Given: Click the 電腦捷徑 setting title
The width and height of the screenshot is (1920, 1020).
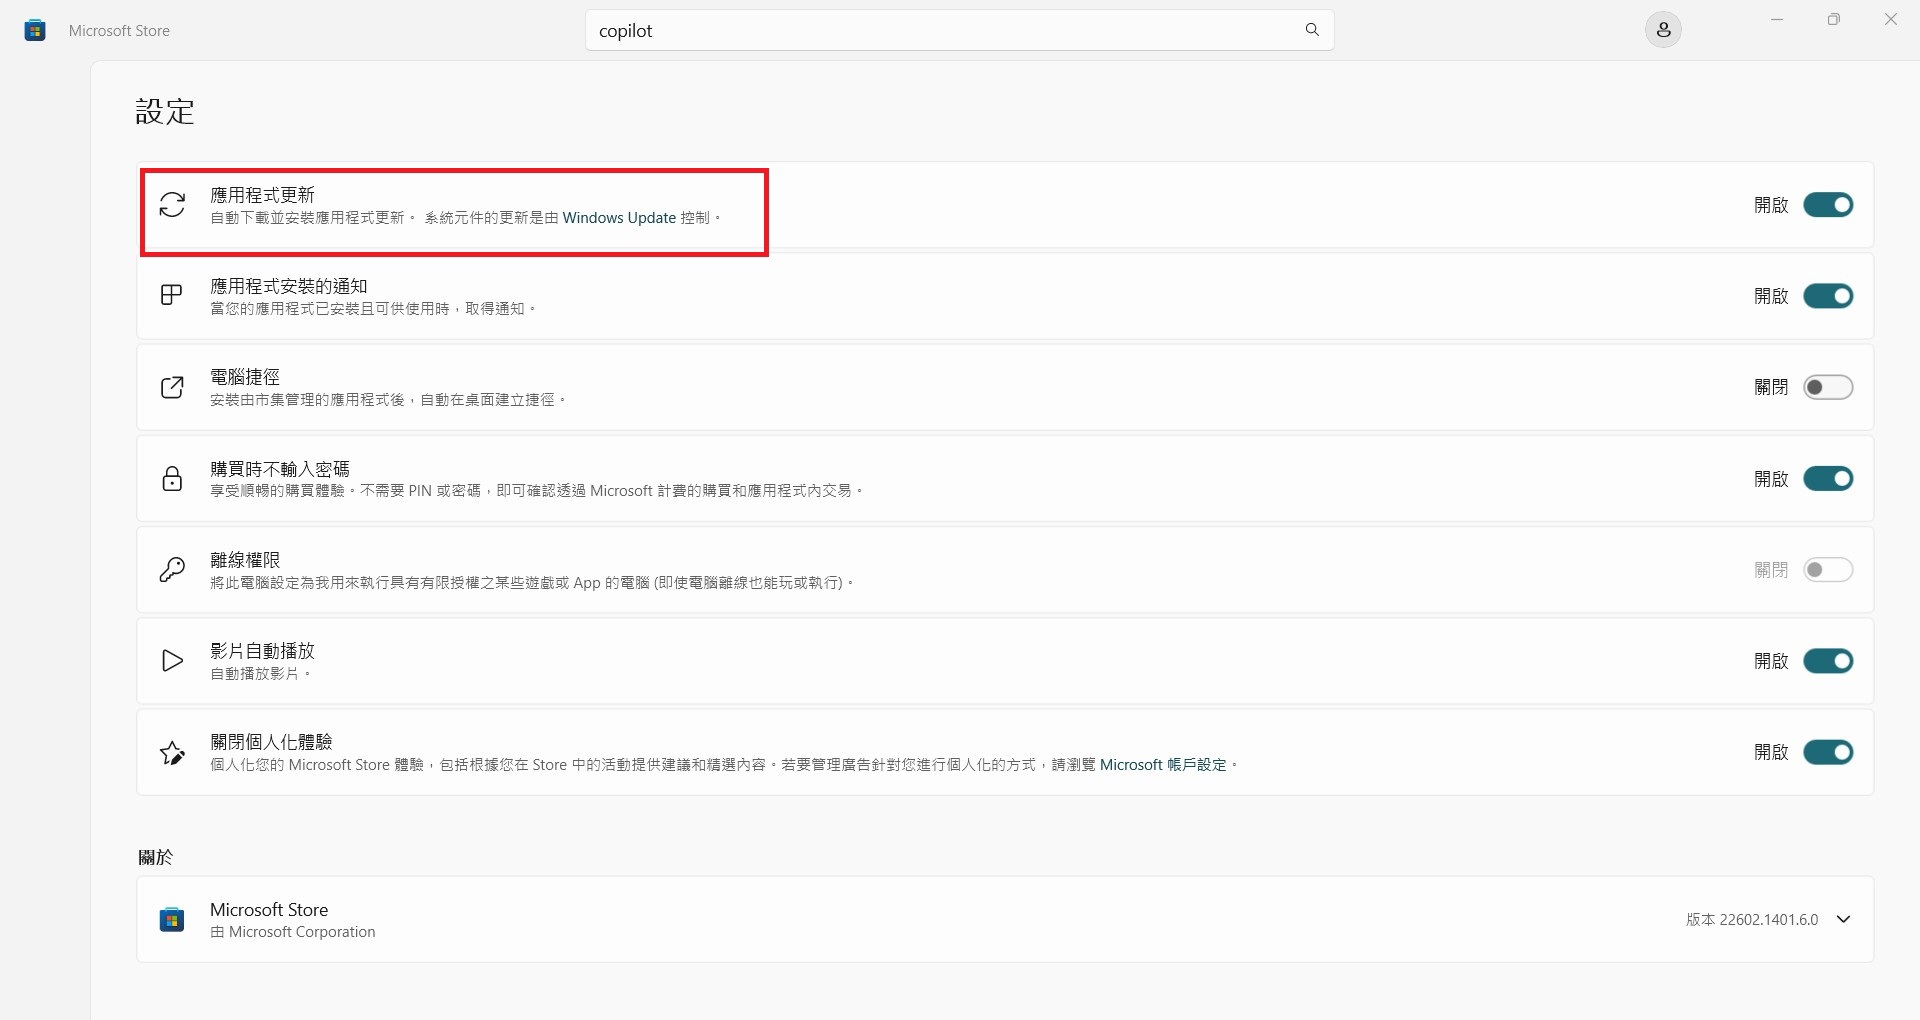Looking at the screenshot, I should click(x=245, y=377).
